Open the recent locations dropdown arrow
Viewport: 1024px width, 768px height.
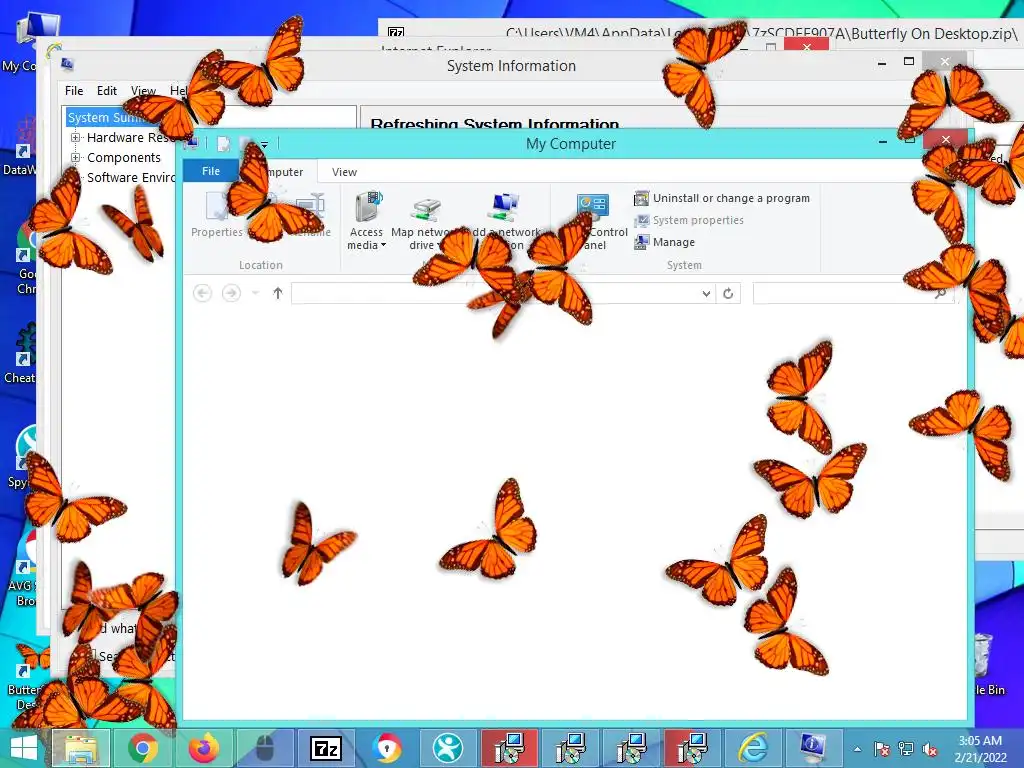[x=255, y=293]
